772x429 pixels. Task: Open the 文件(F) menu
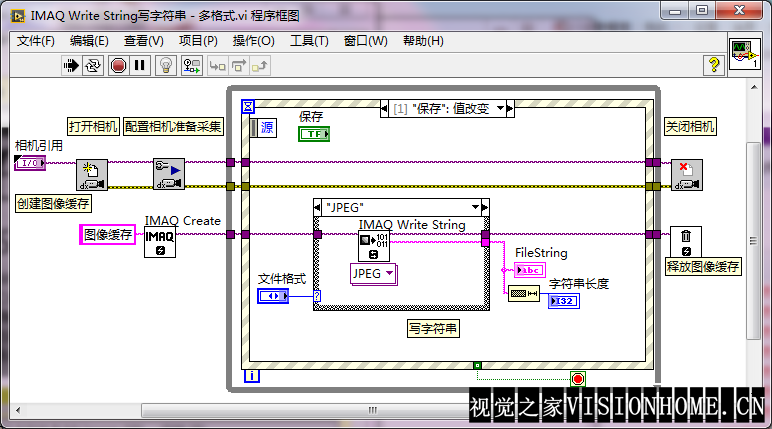[36, 41]
